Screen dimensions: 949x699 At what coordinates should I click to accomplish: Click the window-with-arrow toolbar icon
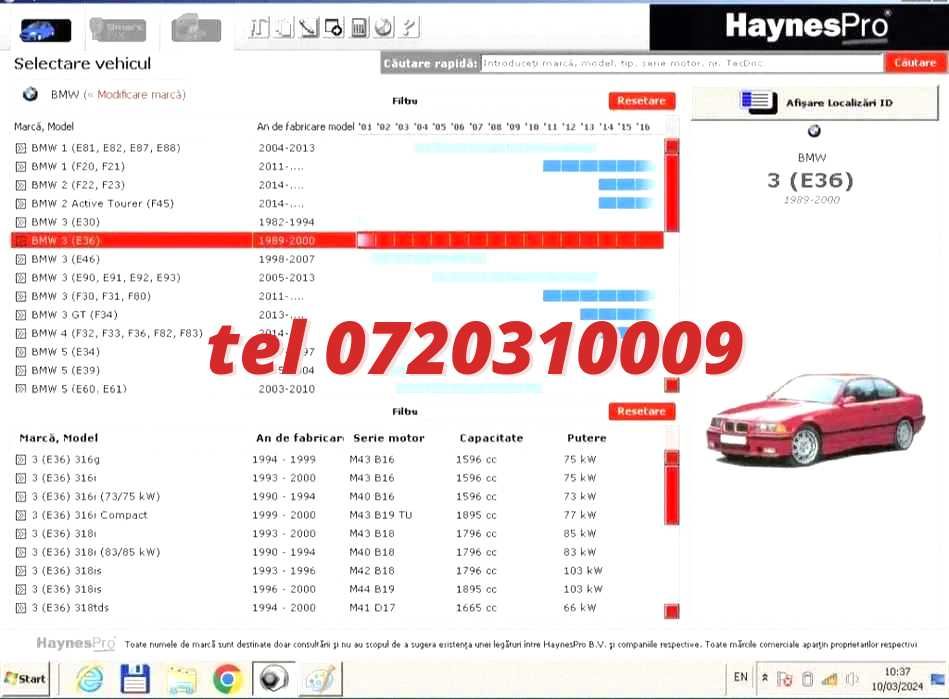tap(334, 28)
